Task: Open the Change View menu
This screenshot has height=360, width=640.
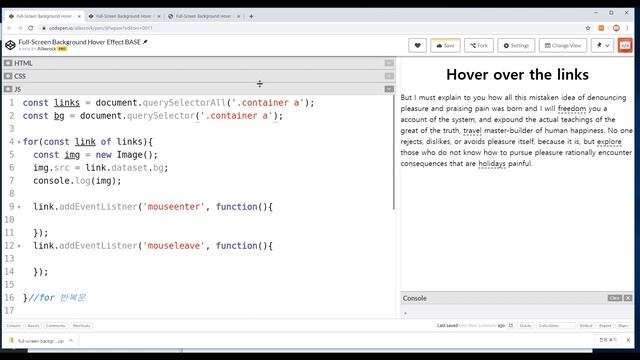Action: tap(563, 45)
